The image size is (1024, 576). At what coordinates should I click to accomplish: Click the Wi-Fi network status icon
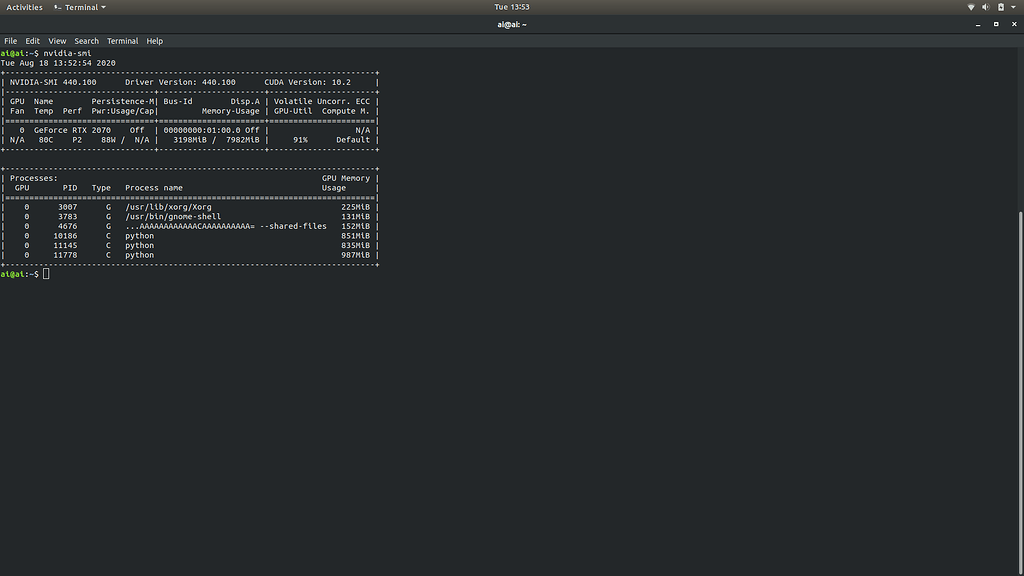[971, 7]
